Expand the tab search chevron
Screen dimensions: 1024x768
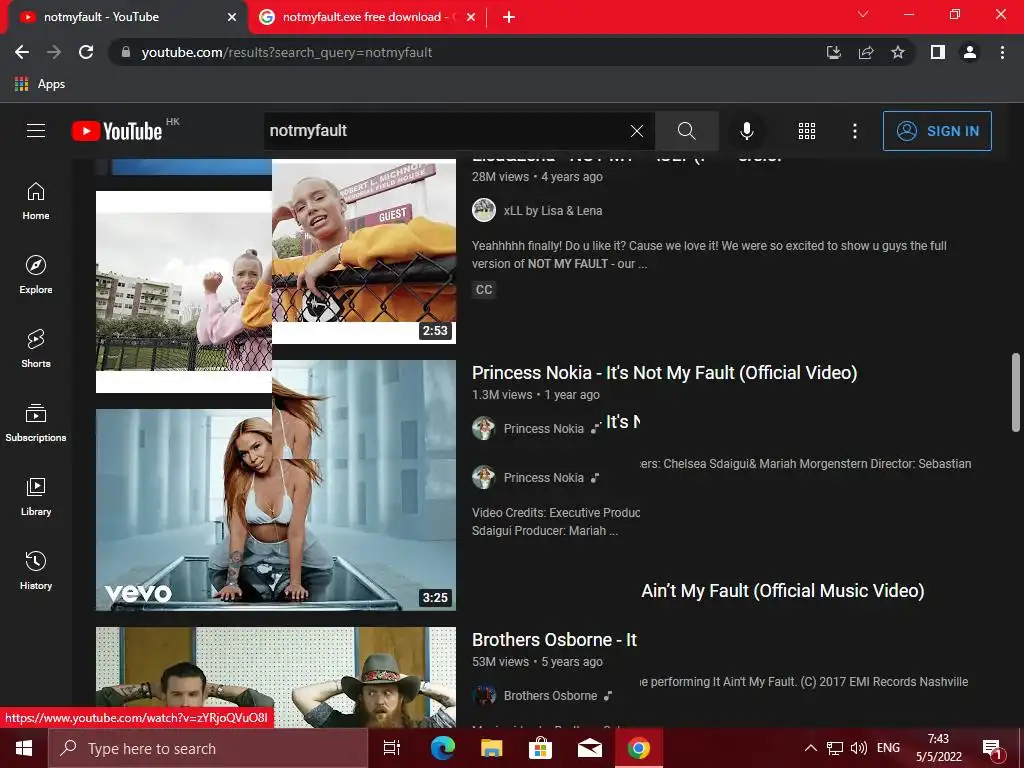point(863,14)
